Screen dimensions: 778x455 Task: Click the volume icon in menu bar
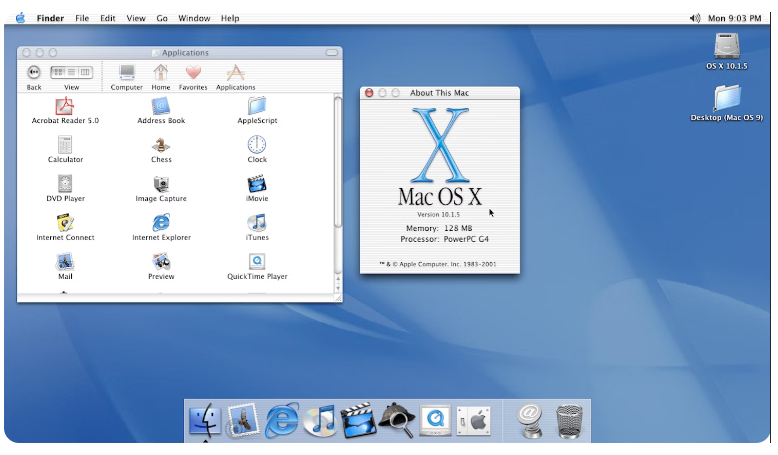coord(695,18)
